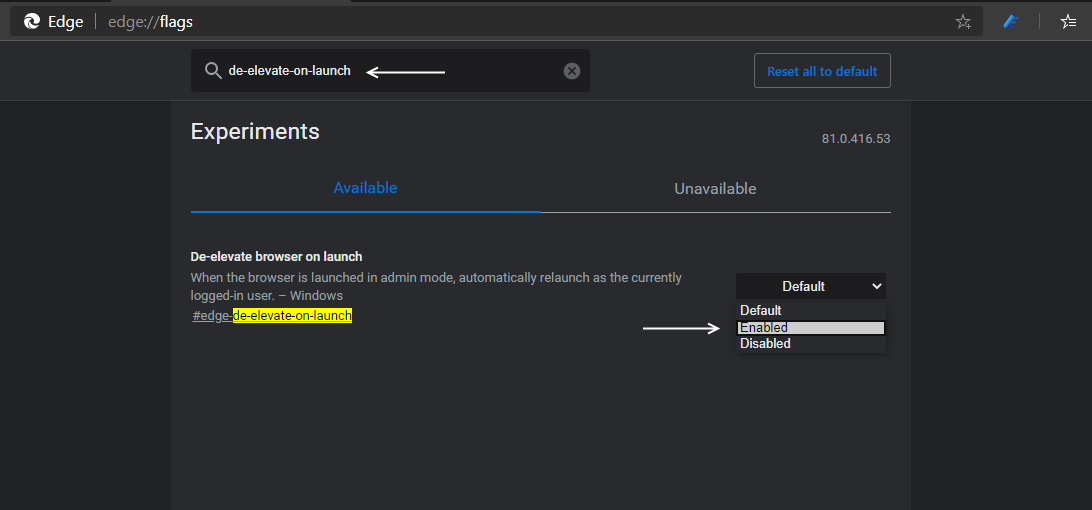This screenshot has width=1092, height=510.
Task: Switch to the Available tab
Action: [365, 188]
